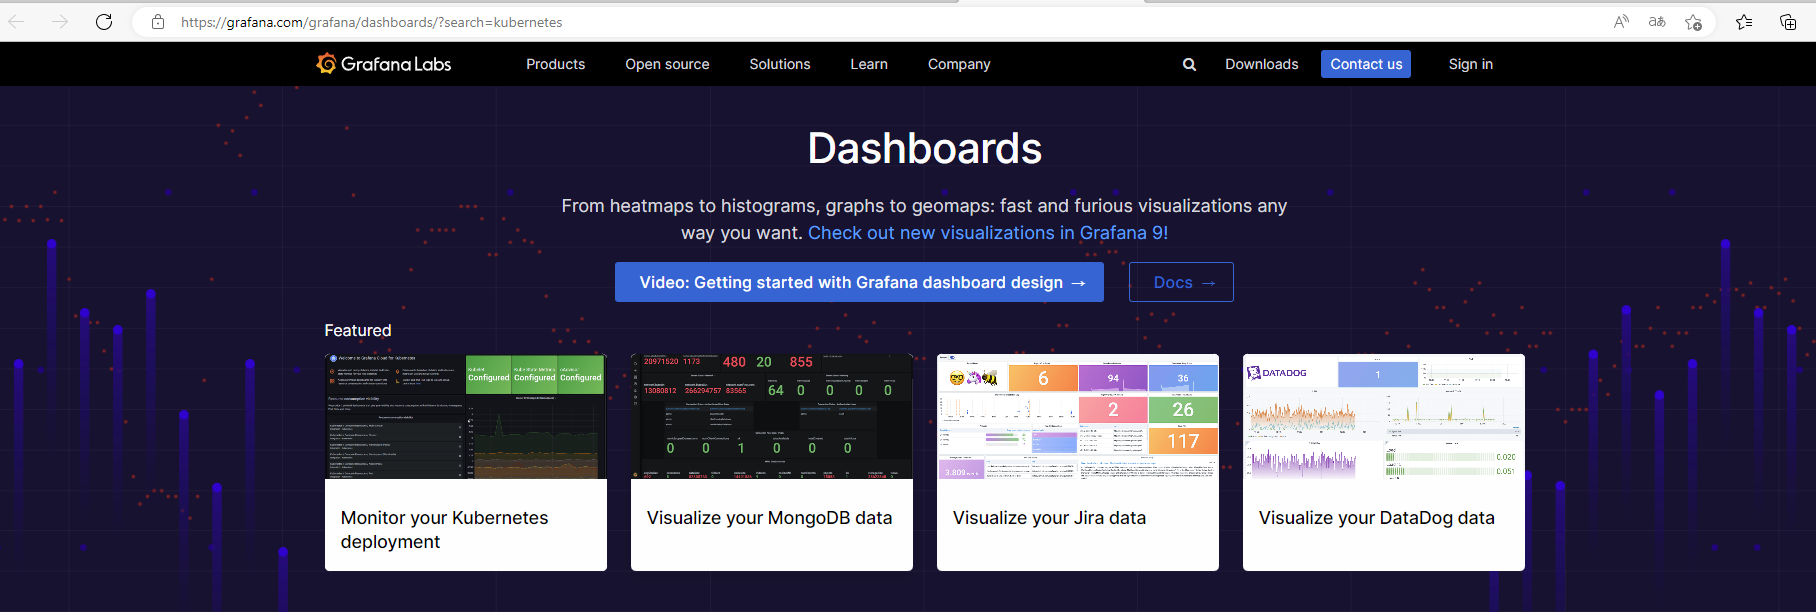Open the Read aloud icon
The width and height of the screenshot is (1816, 612).
click(1621, 22)
